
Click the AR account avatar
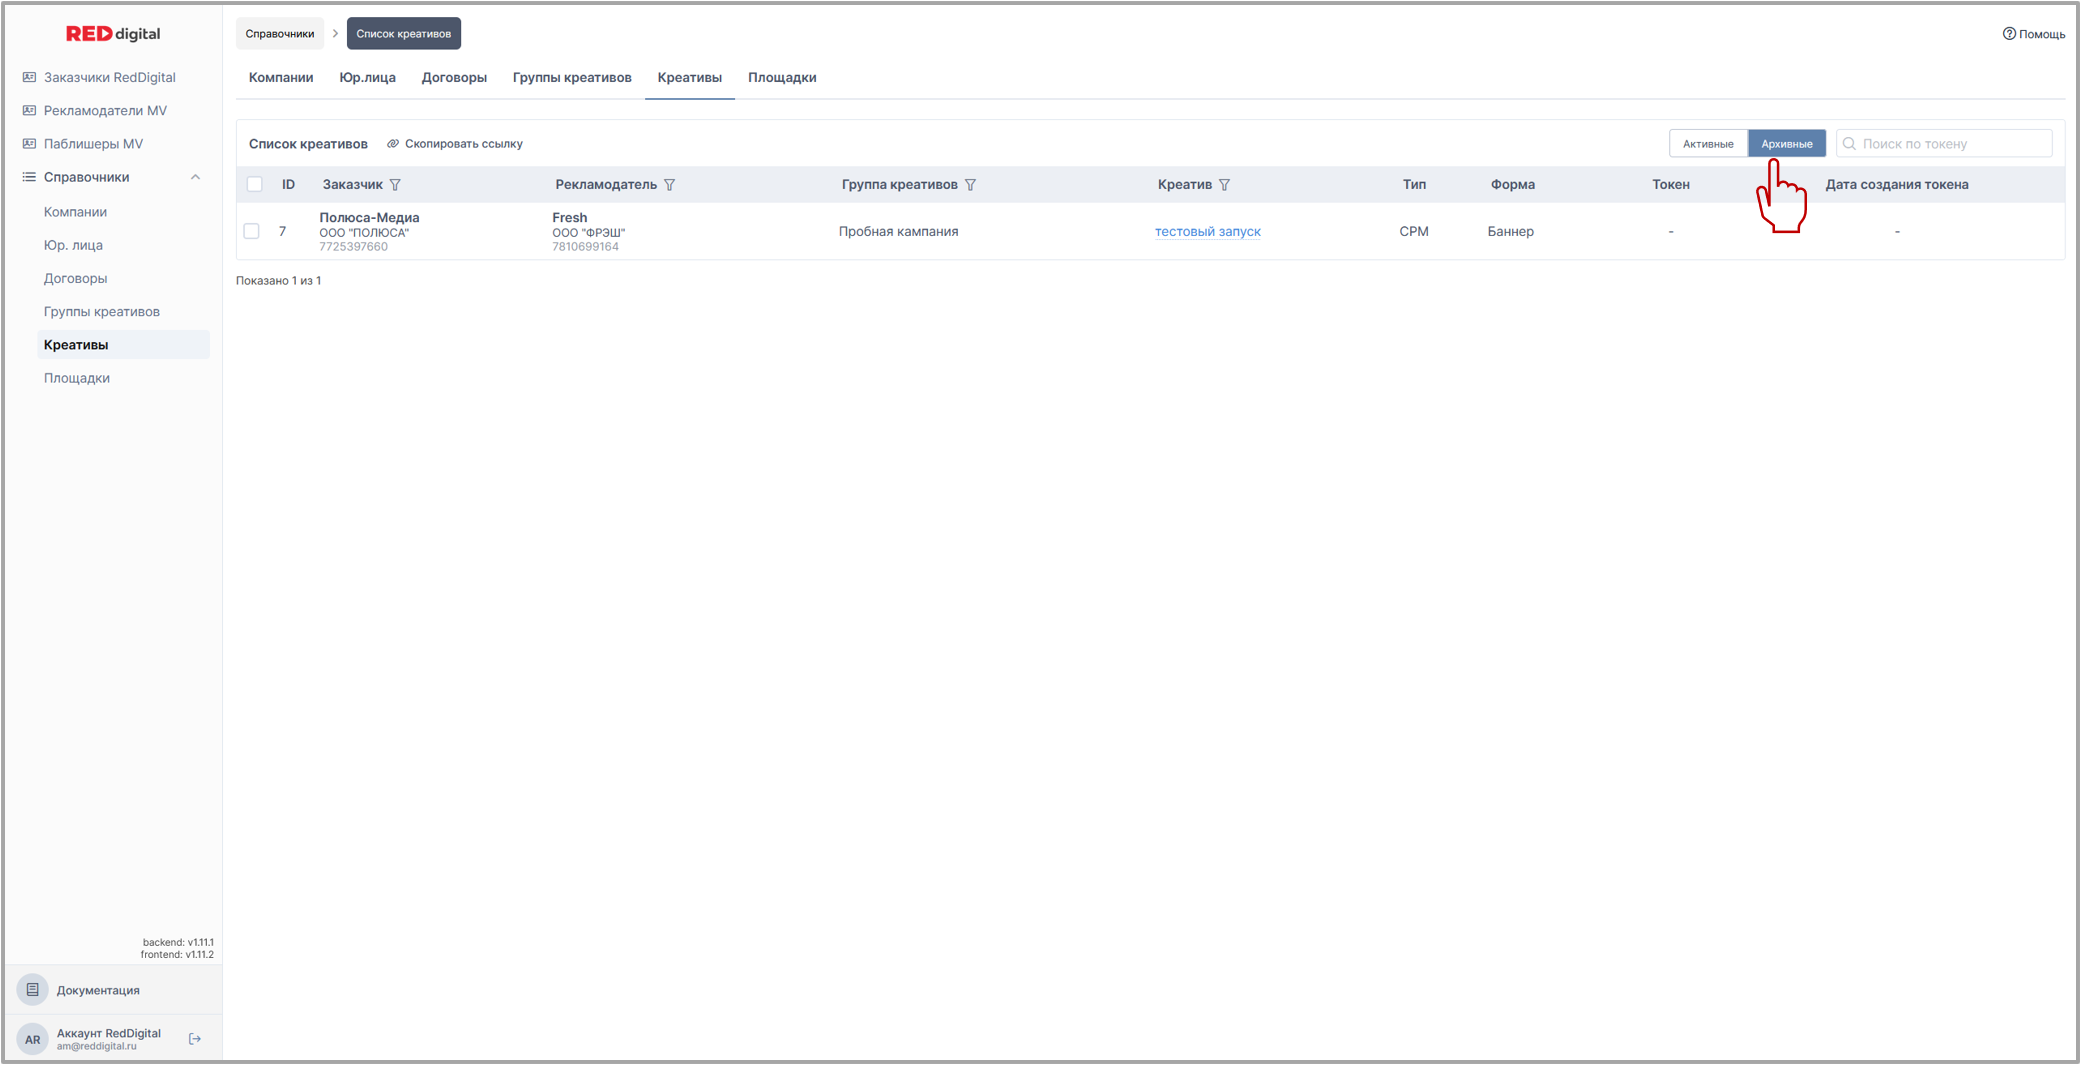(33, 1039)
